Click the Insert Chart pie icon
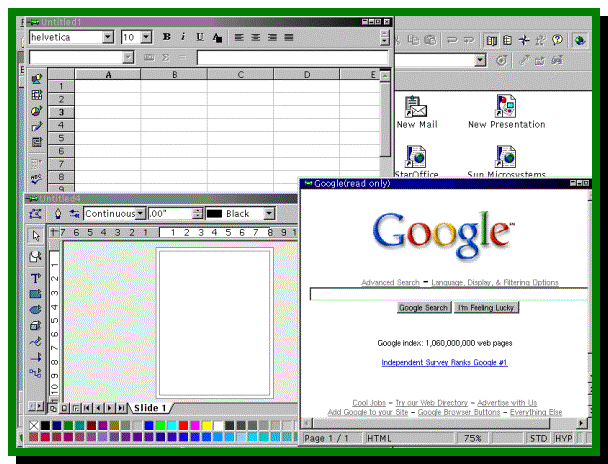This screenshot has width=608, height=464. point(36,111)
